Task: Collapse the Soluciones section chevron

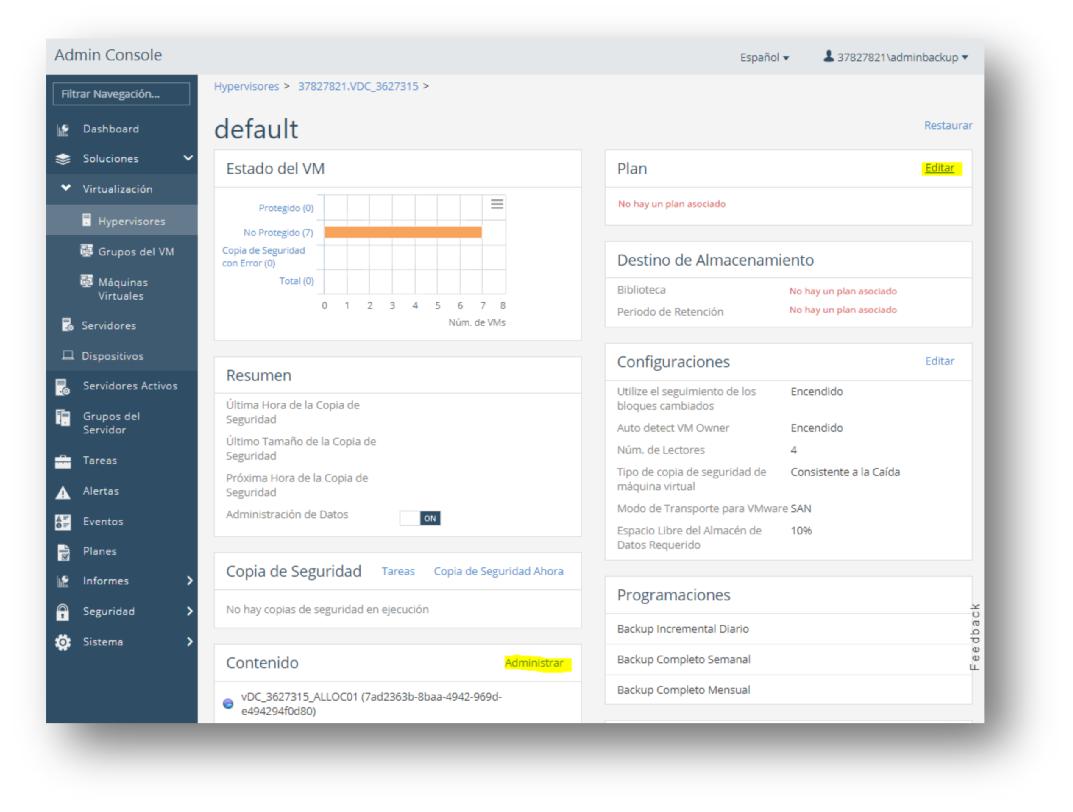Action: 188,158
